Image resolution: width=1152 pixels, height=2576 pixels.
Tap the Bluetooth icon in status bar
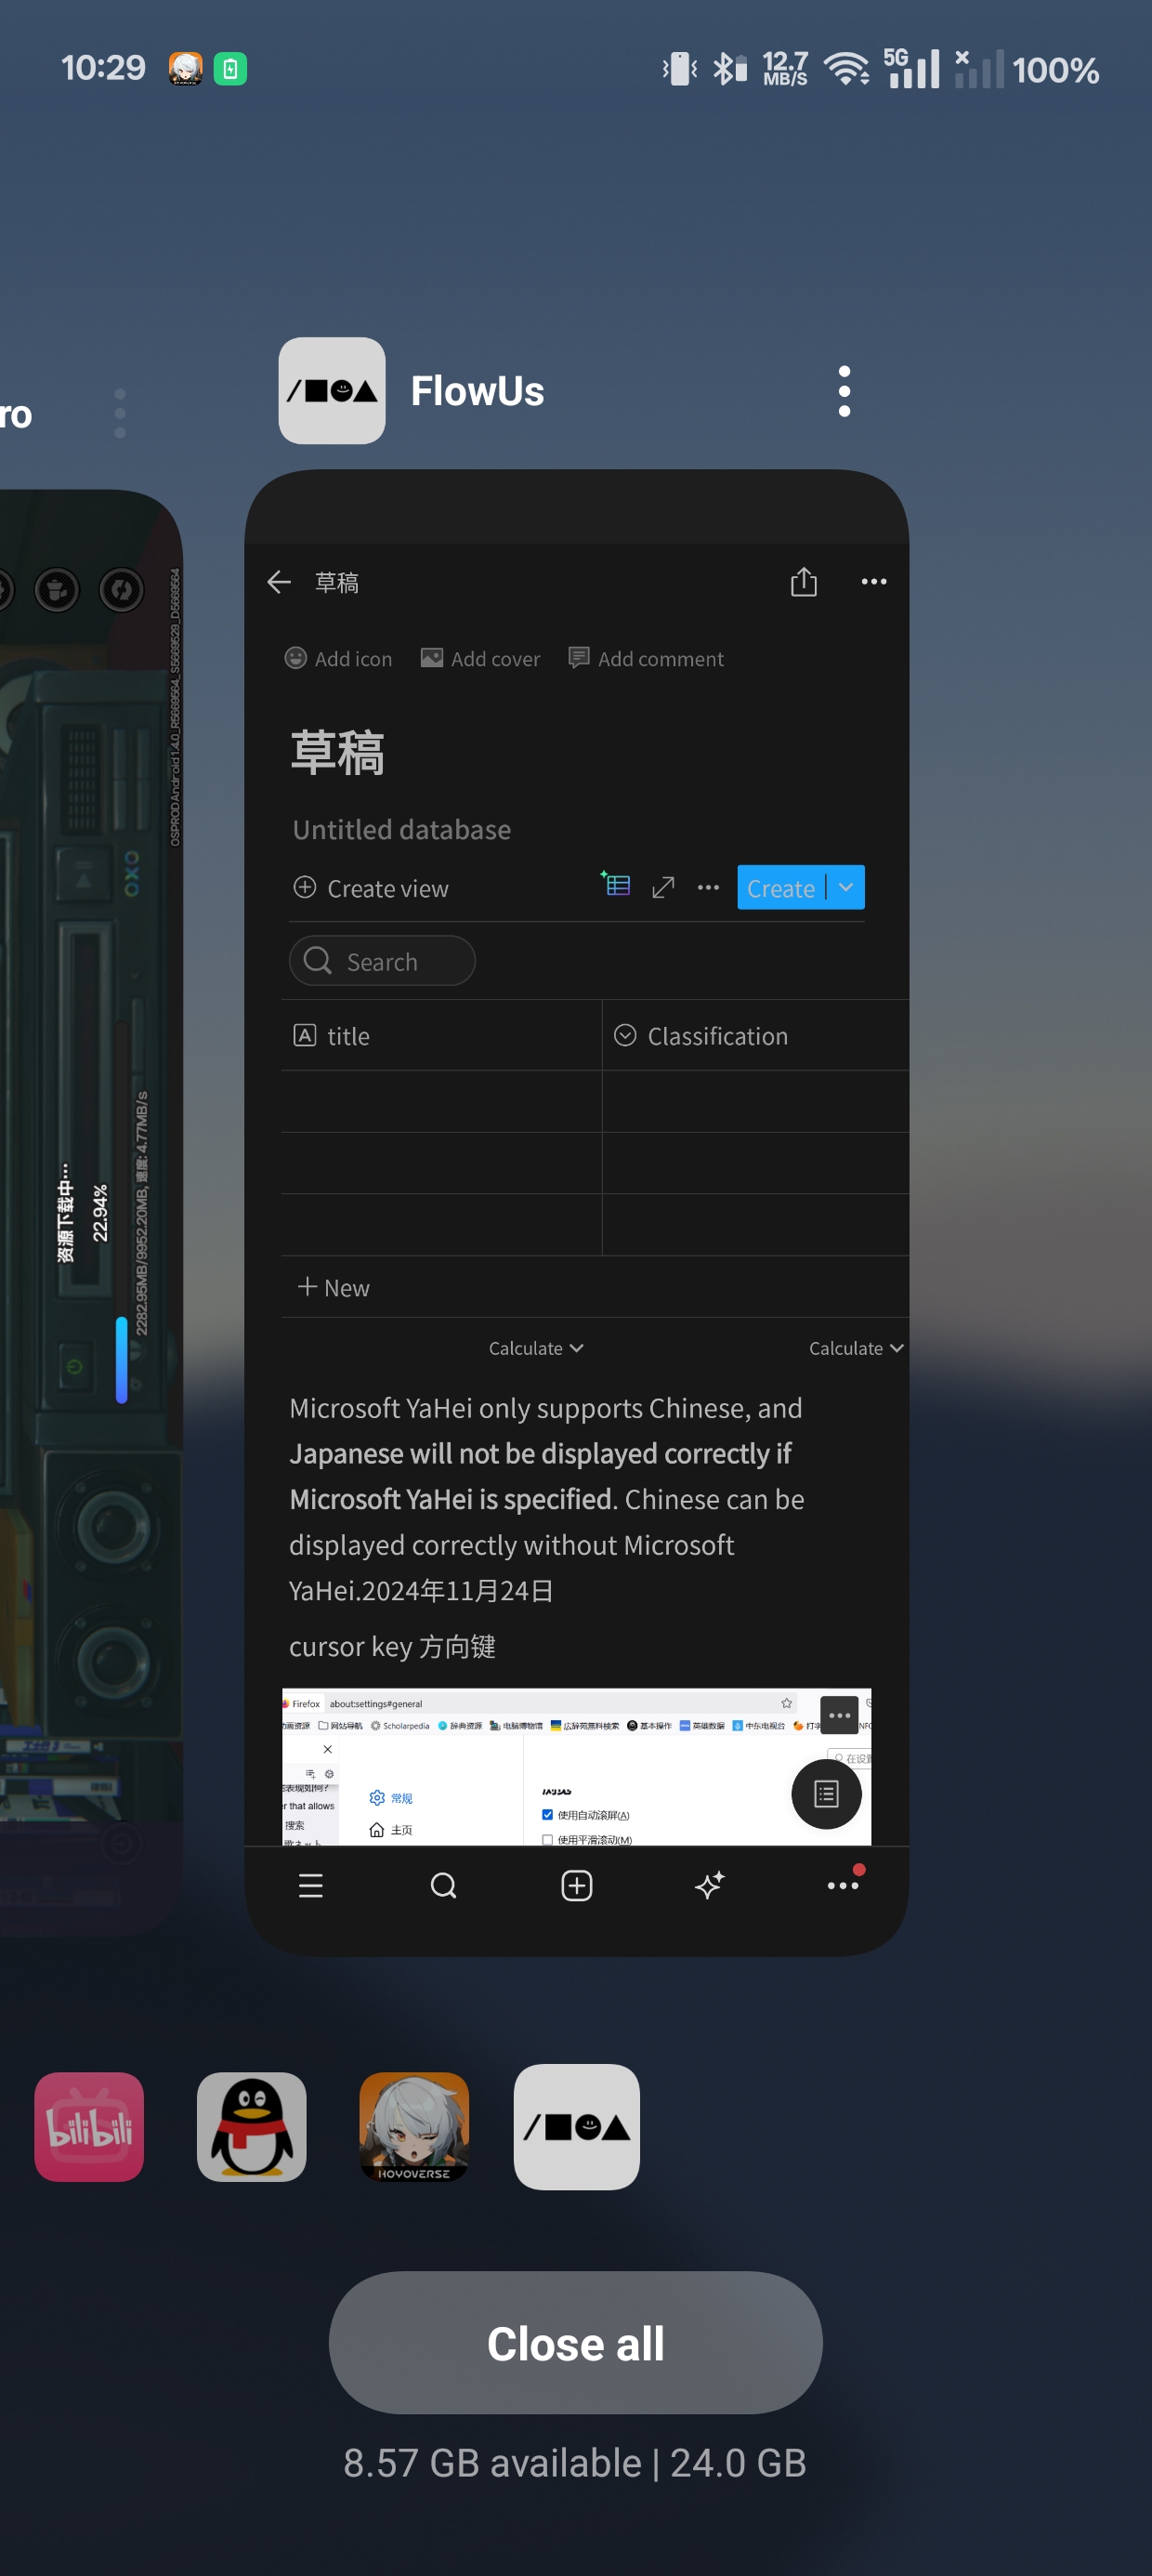pyautogui.click(x=729, y=69)
